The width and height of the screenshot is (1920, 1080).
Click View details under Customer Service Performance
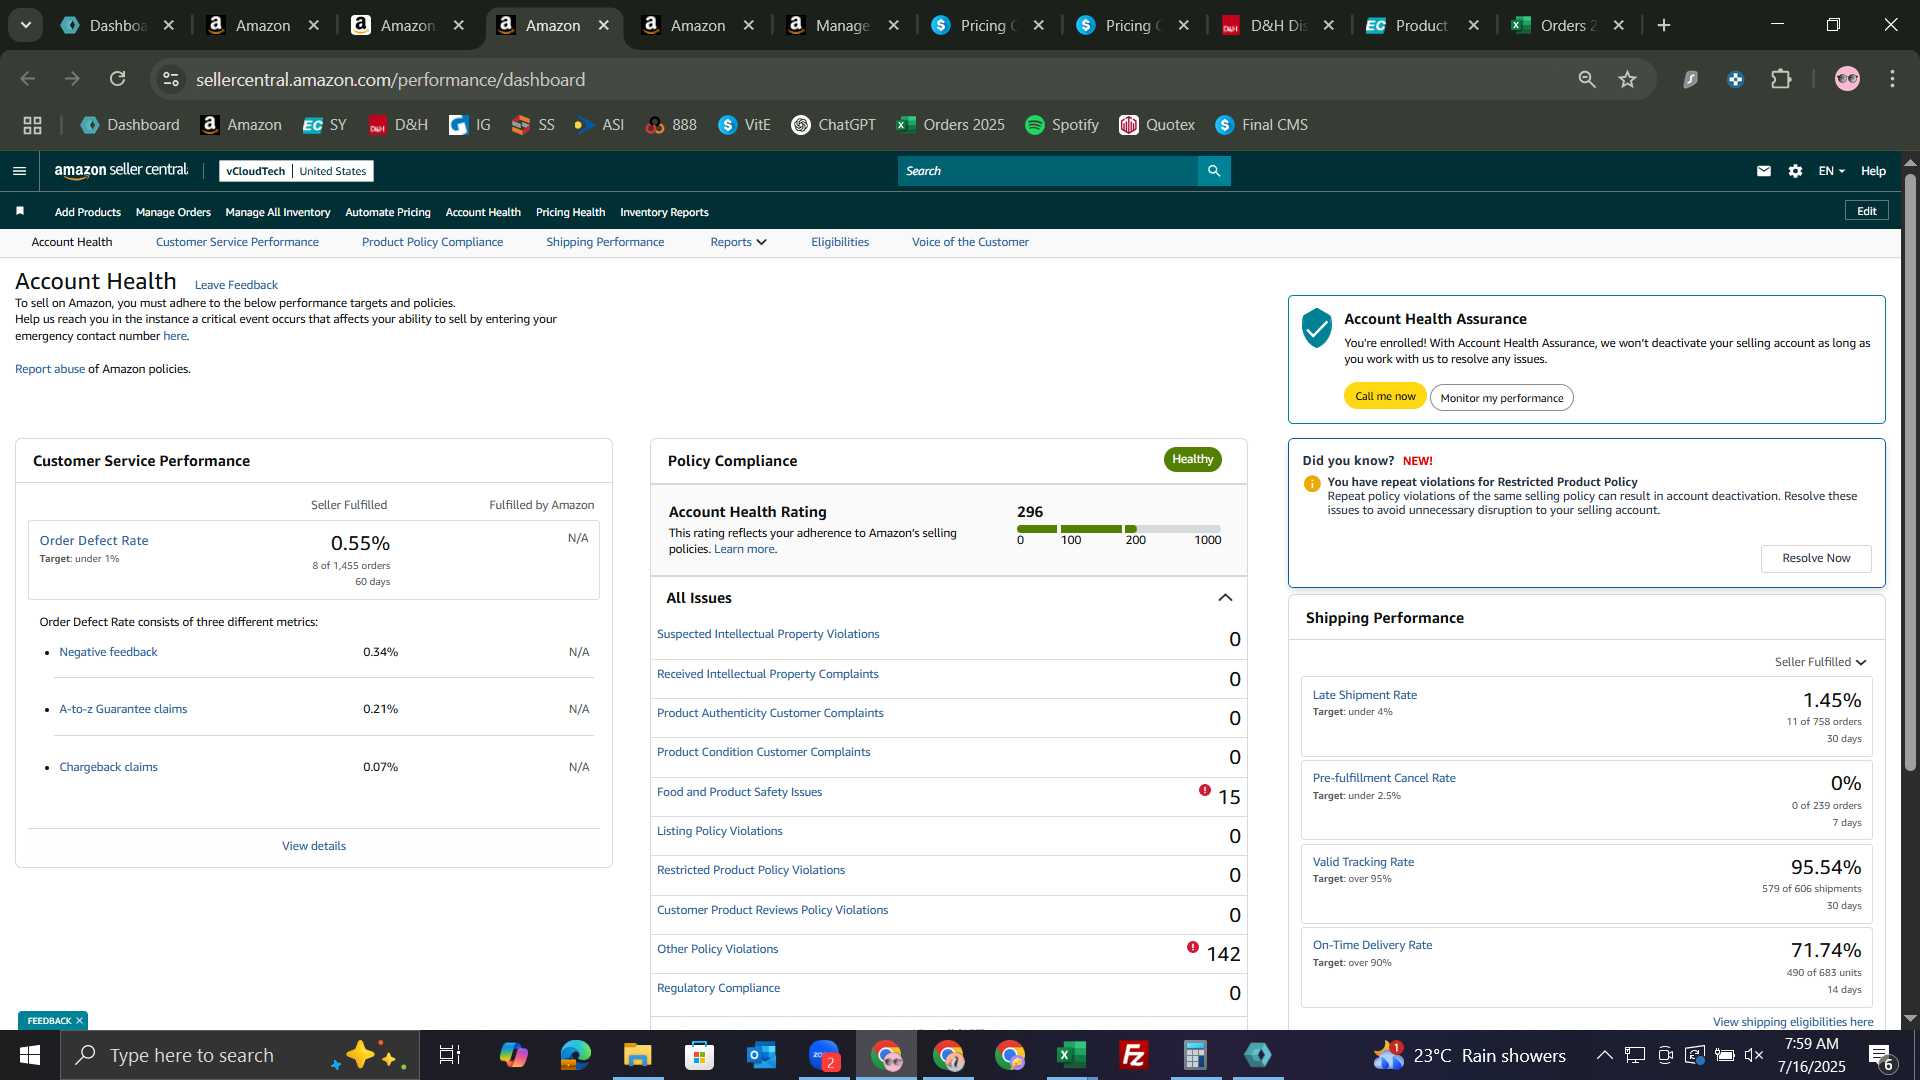pyautogui.click(x=314, y=846)
